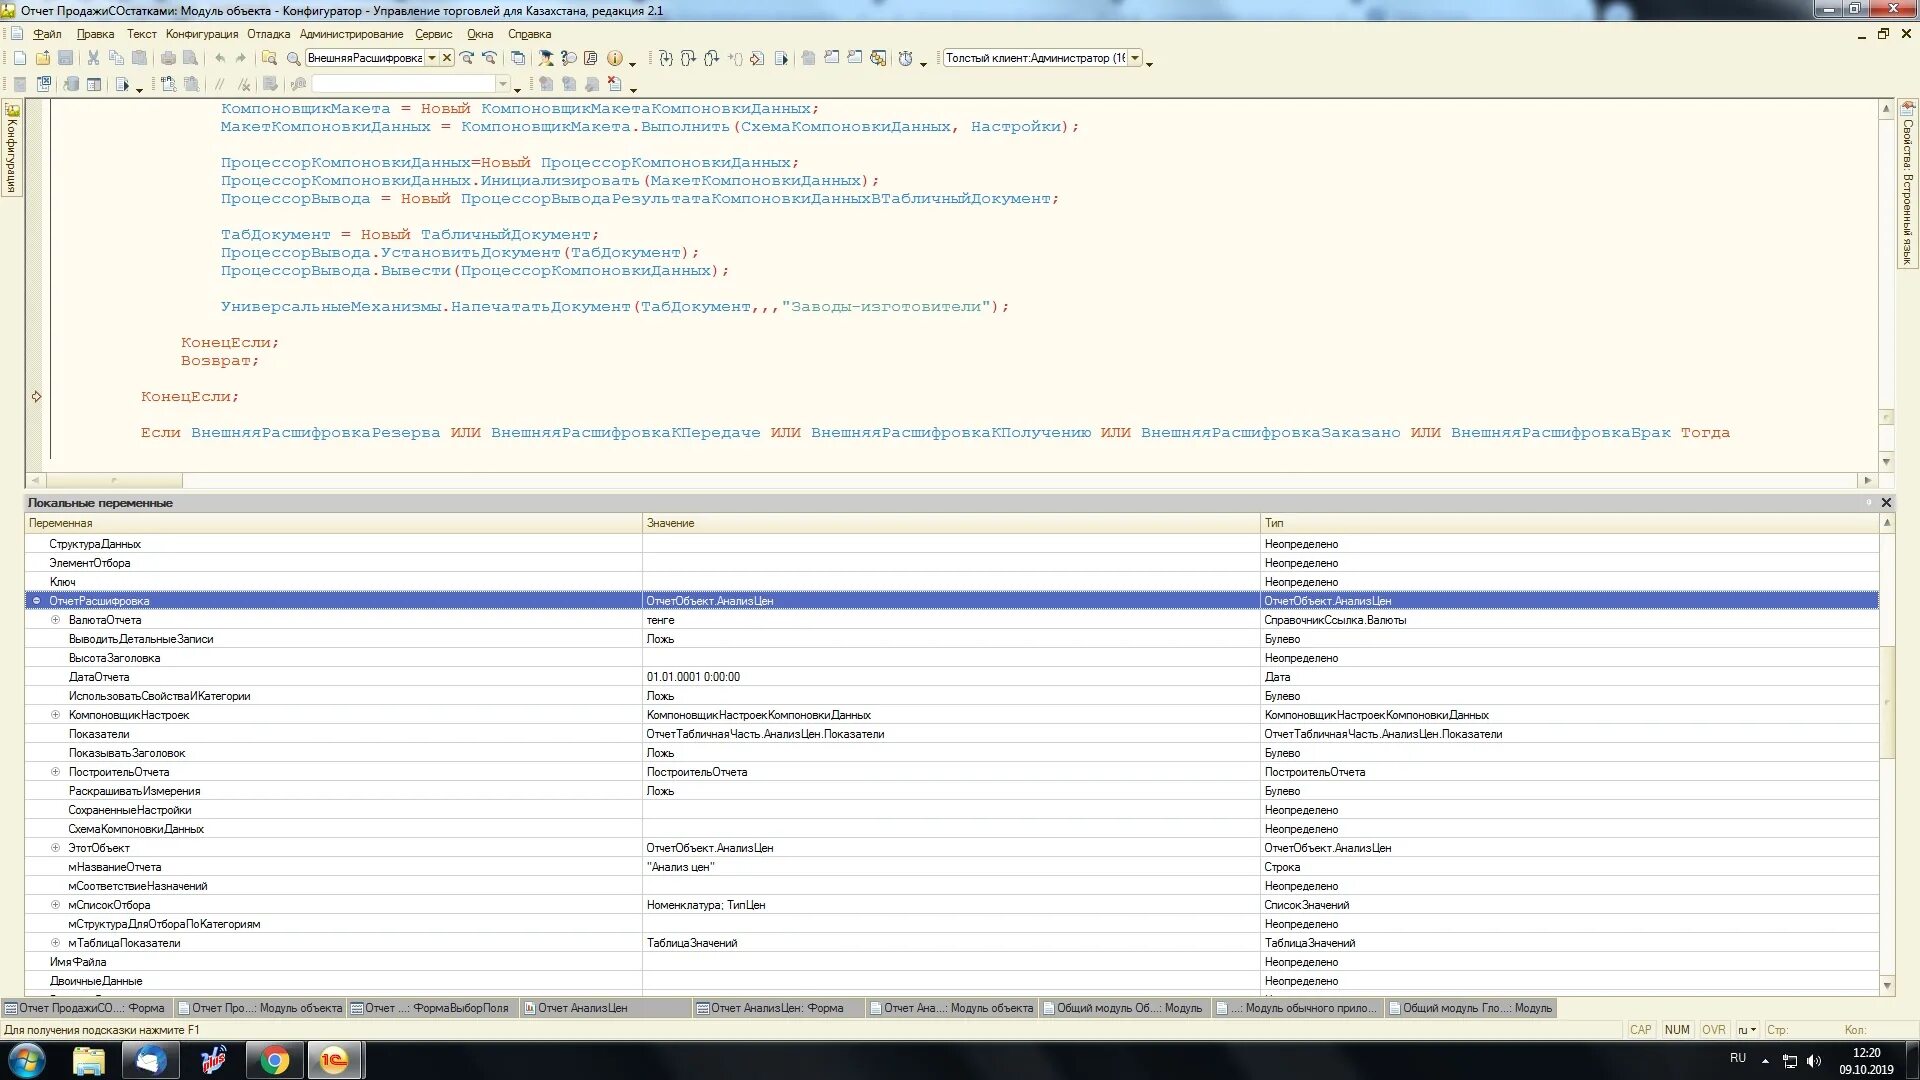Open Google Chrome from the taskbar
This screenshot has height=1080, width=1920.
(x=274, y=1060)
